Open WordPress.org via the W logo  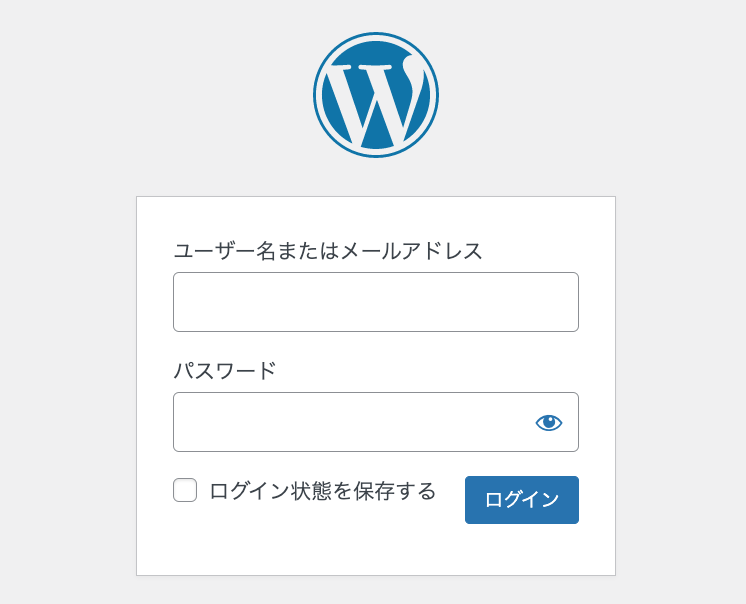pyautogui.click(x=376, y=95)
